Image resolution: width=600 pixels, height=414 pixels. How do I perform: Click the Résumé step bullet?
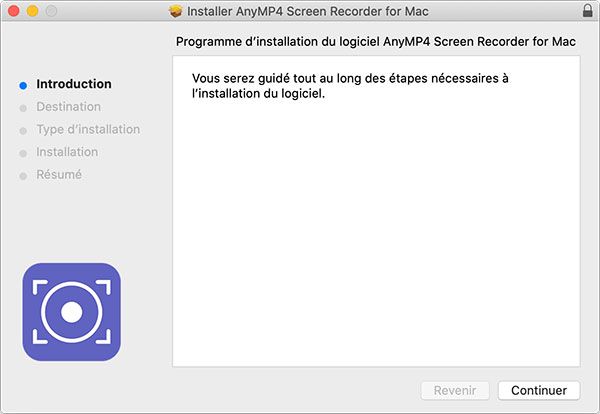point(23,176)
